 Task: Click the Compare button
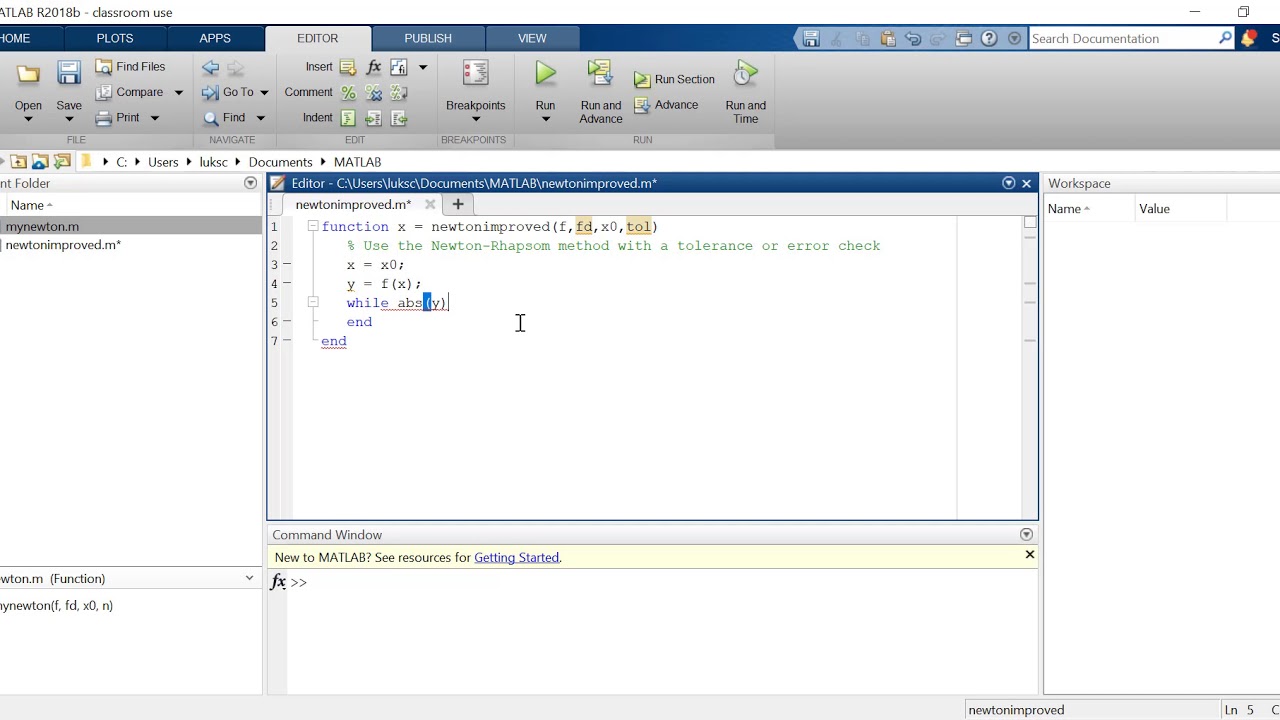pos(130,92)
